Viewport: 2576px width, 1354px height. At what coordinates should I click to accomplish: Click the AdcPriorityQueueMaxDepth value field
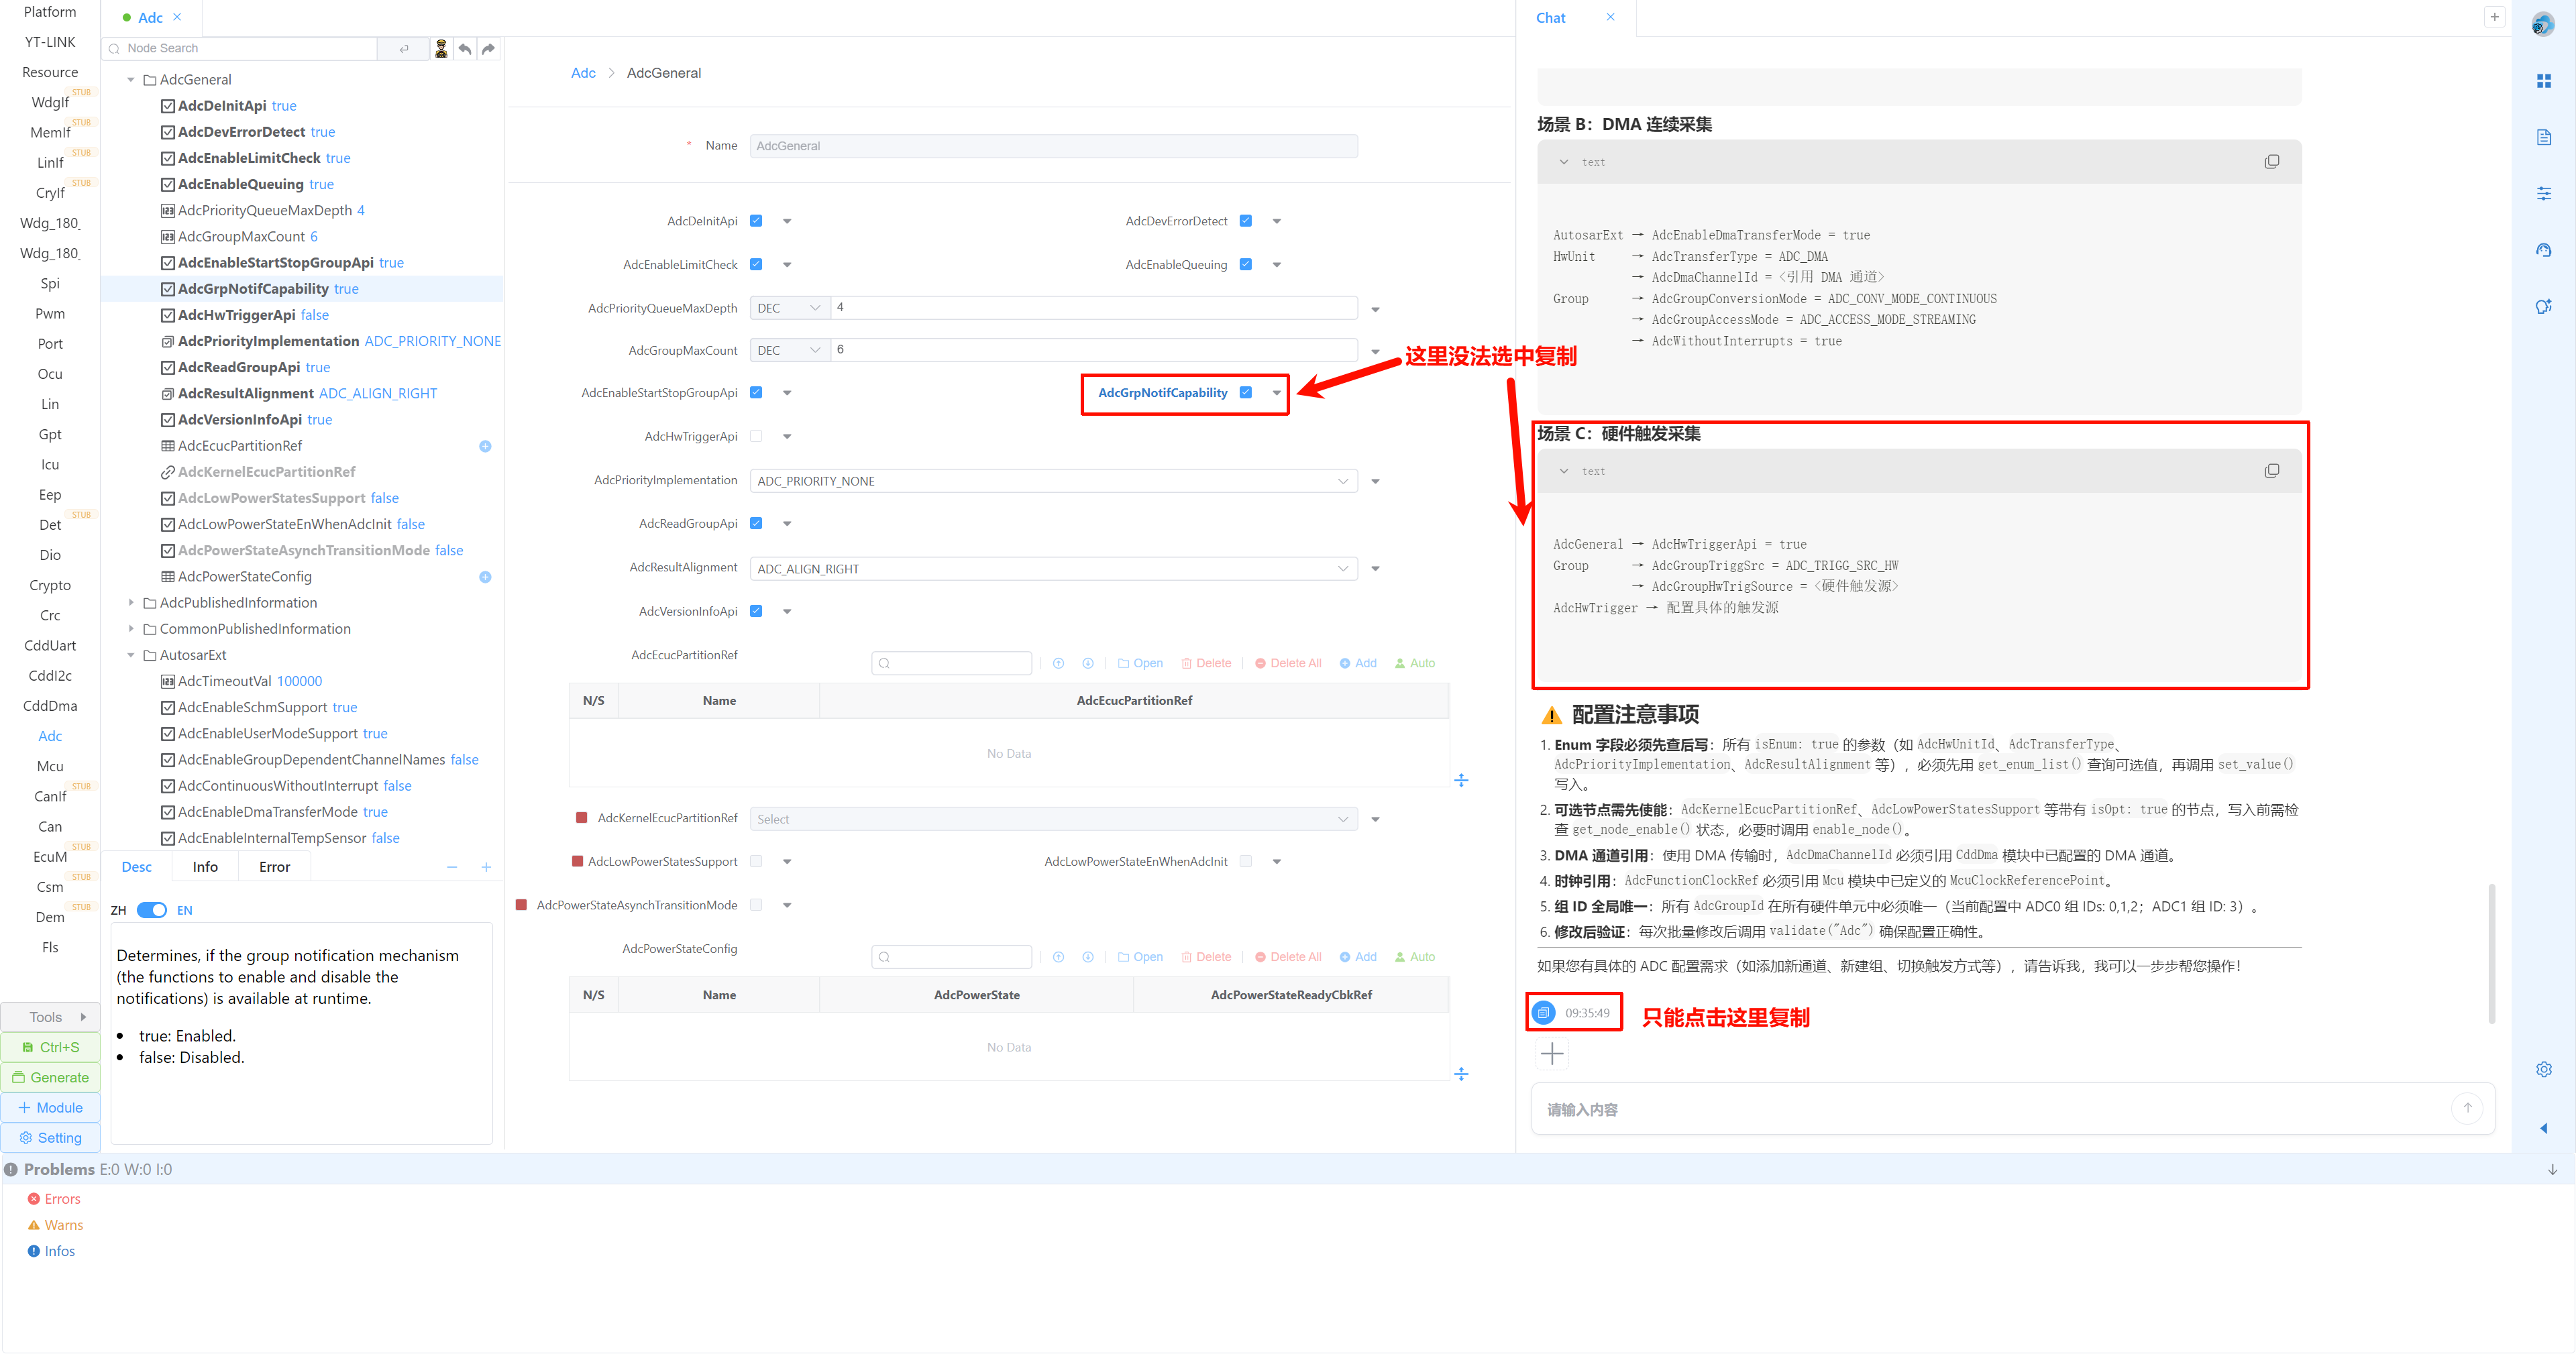click(1093, 308)
